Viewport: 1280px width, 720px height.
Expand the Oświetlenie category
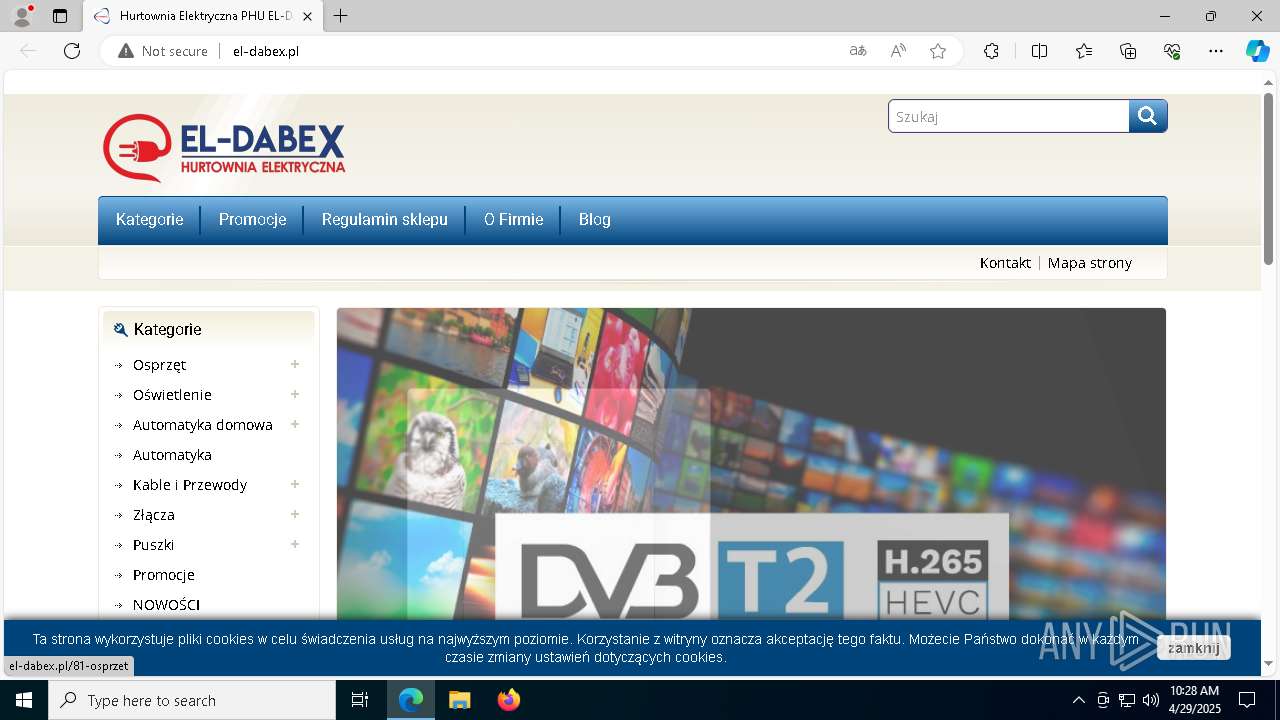[x=295, y=394]
